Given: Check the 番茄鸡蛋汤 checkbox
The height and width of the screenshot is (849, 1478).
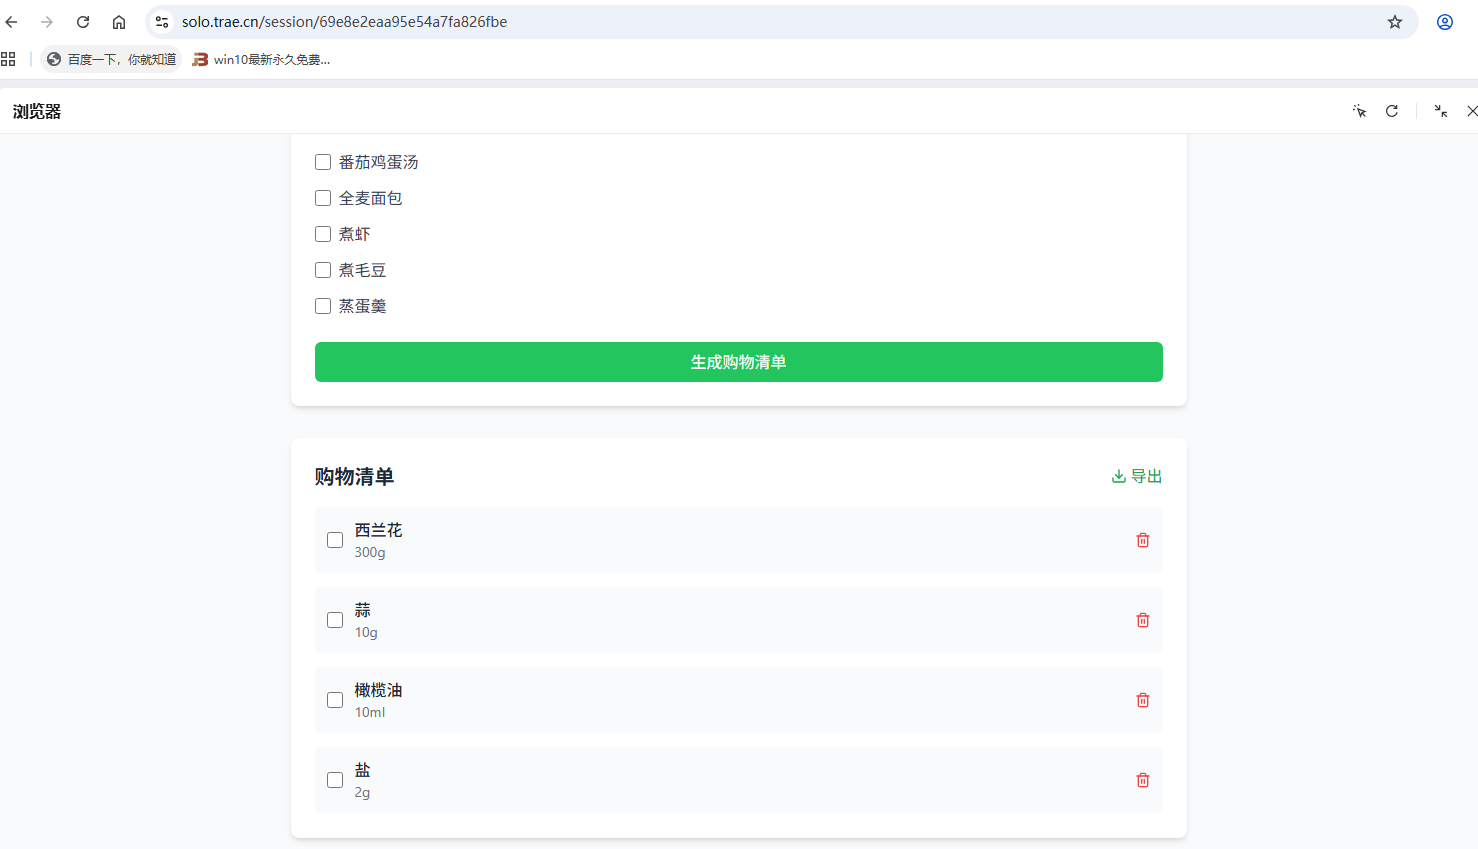Looking at the screenshot, I should [x=323, y=162].
